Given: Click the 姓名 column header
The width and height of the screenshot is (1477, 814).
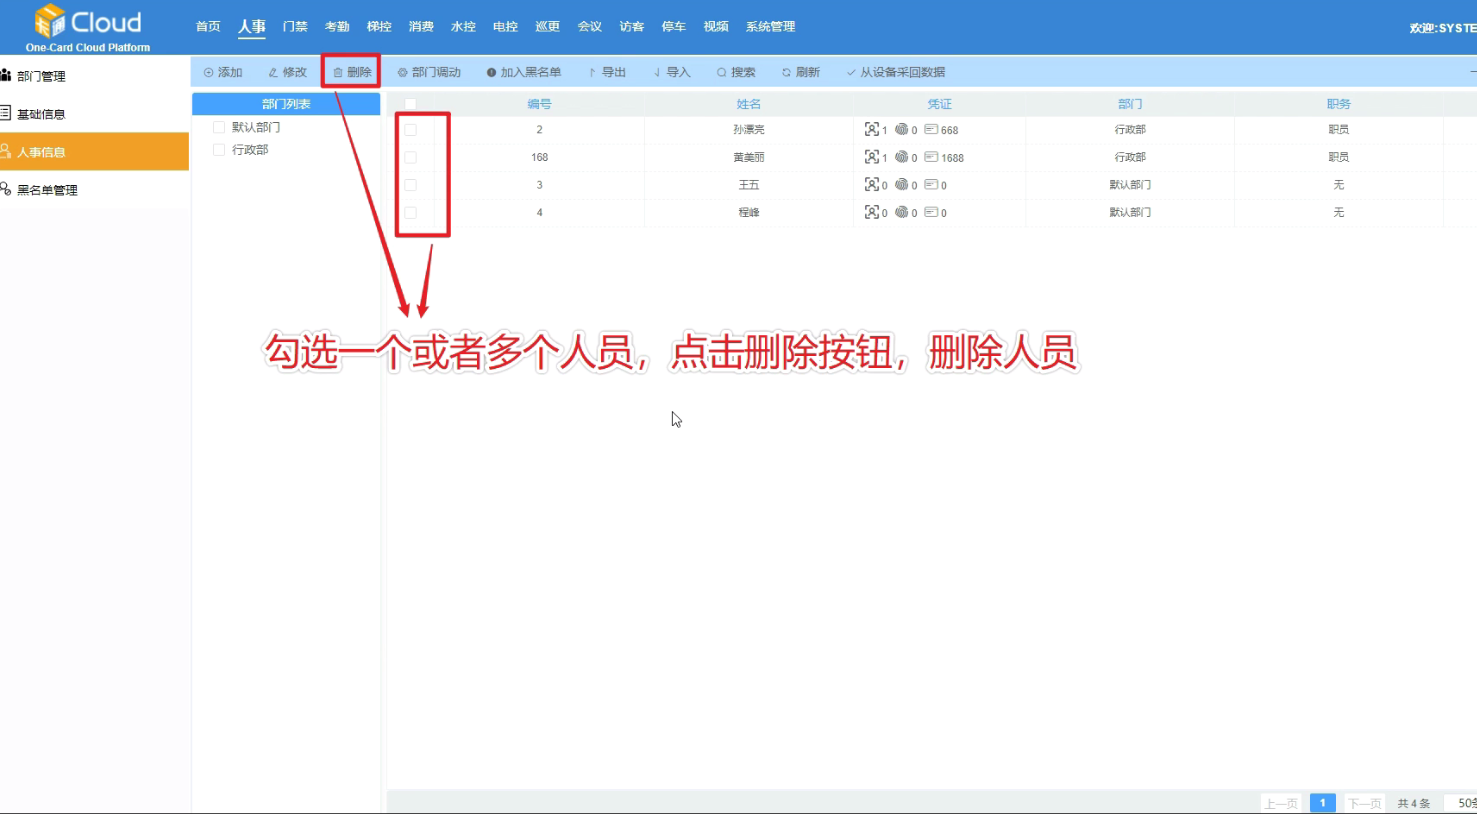Looking at the screenshot, I should (749, 104).
